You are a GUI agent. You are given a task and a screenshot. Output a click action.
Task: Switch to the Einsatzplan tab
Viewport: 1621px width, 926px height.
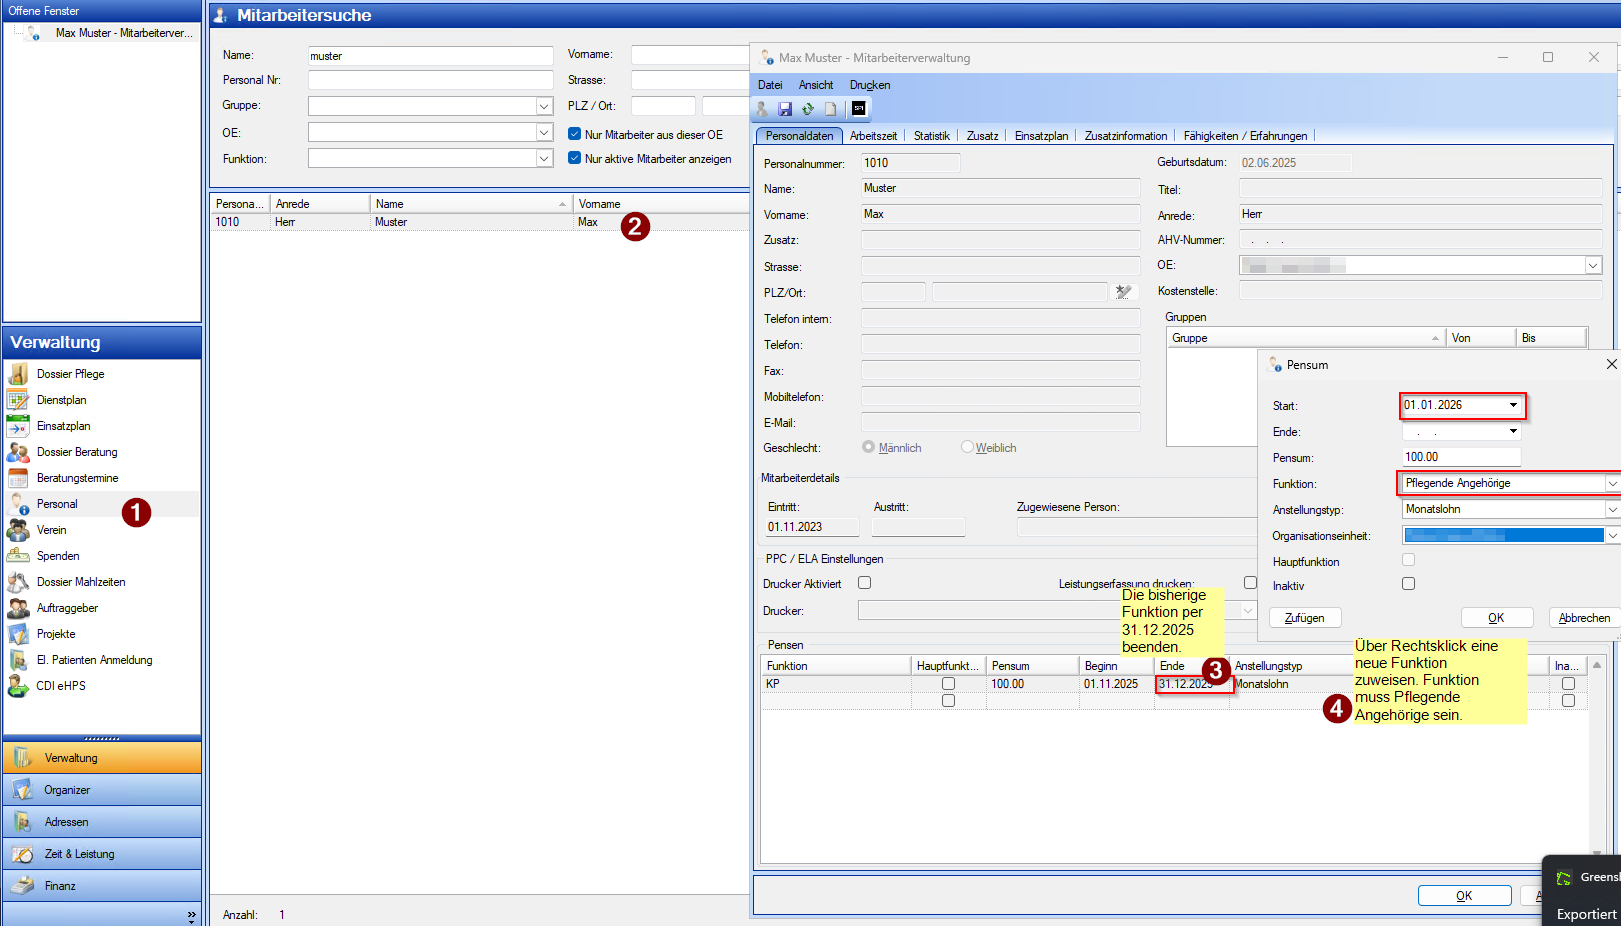1042,136
